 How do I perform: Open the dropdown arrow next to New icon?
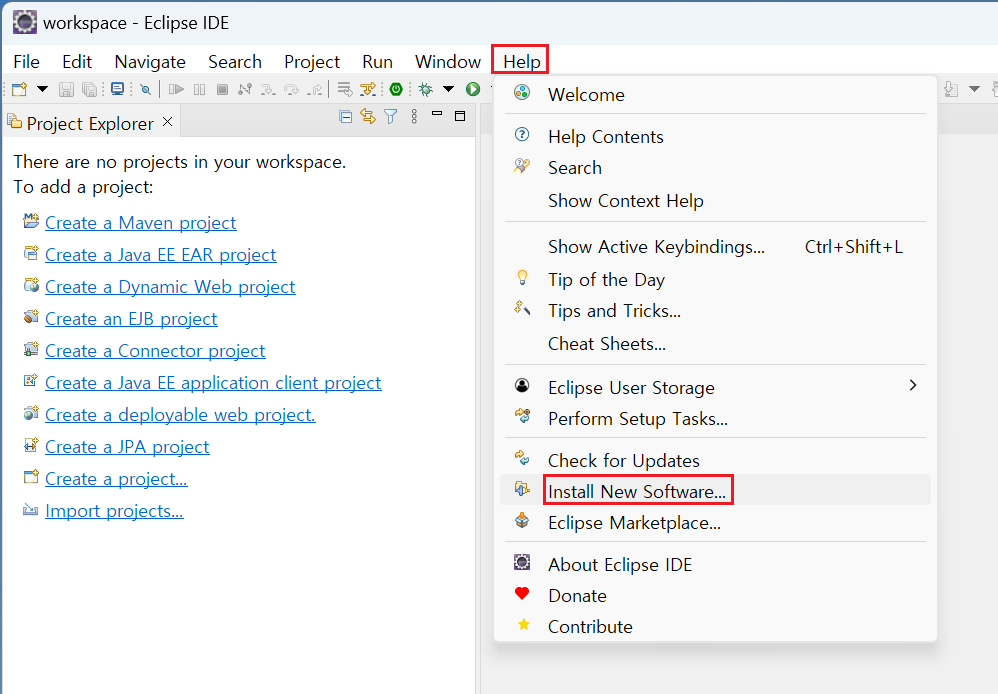[42, 89]
